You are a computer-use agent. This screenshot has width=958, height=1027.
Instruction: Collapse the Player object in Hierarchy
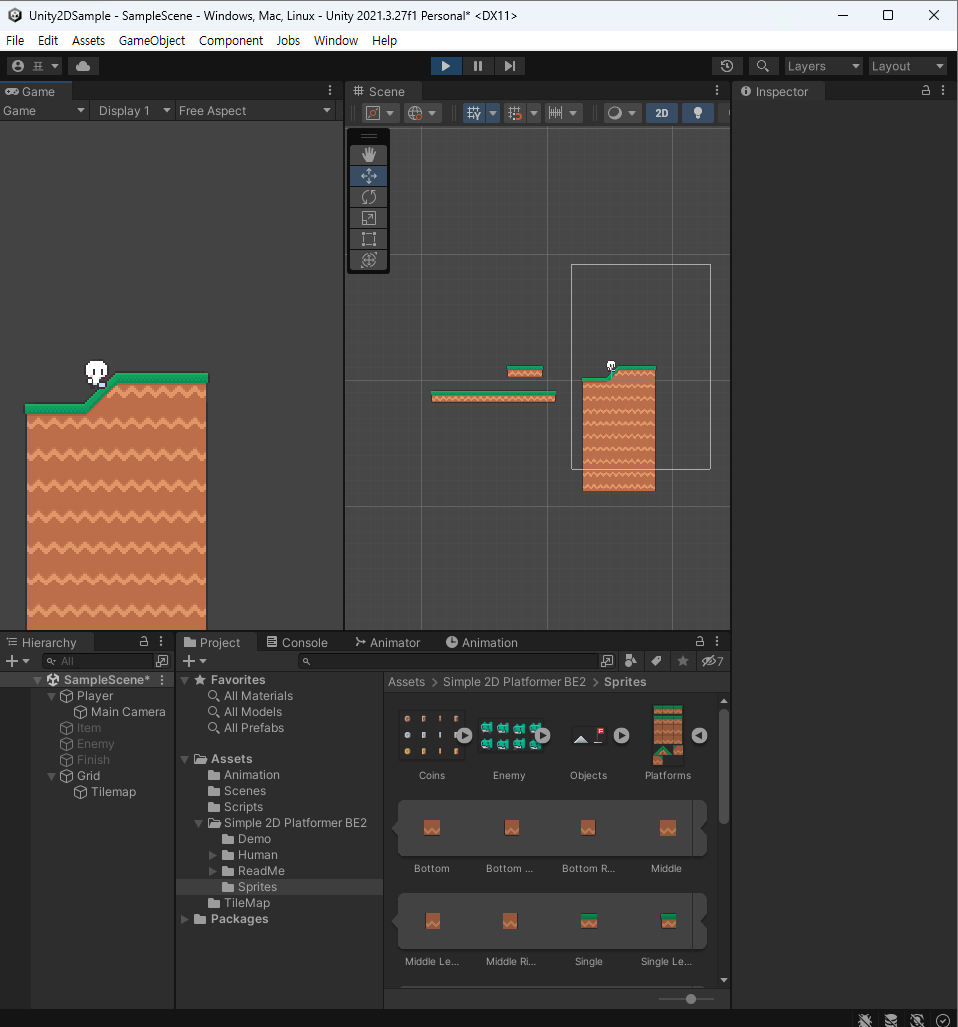coord(51,696)
